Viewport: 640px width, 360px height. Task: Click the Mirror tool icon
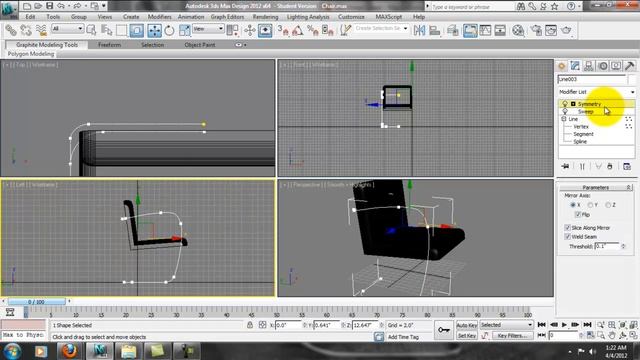(x=420, y=30)
